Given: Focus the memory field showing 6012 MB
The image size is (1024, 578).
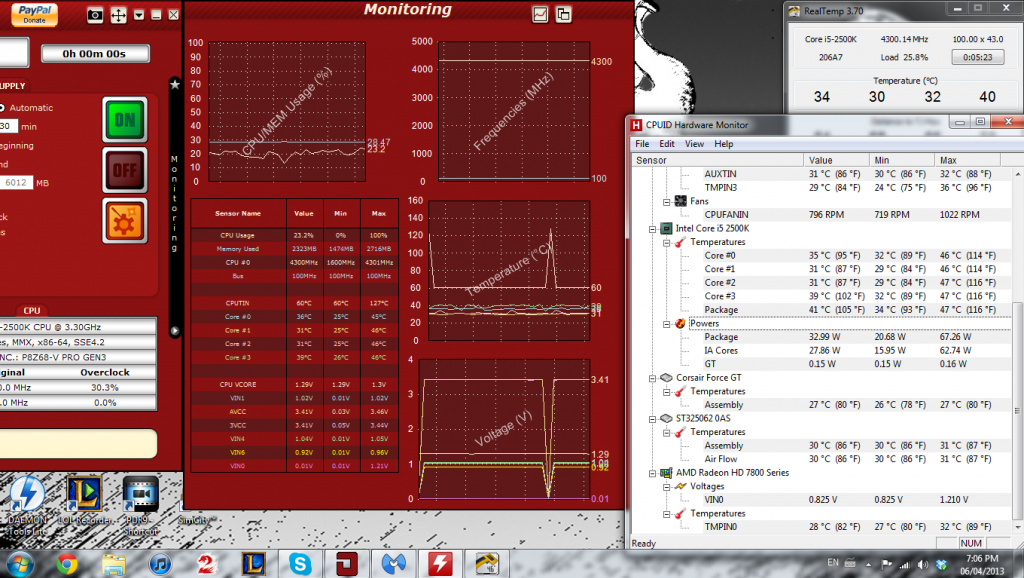Looking at the screenshot, I should [x=16, y=183].
